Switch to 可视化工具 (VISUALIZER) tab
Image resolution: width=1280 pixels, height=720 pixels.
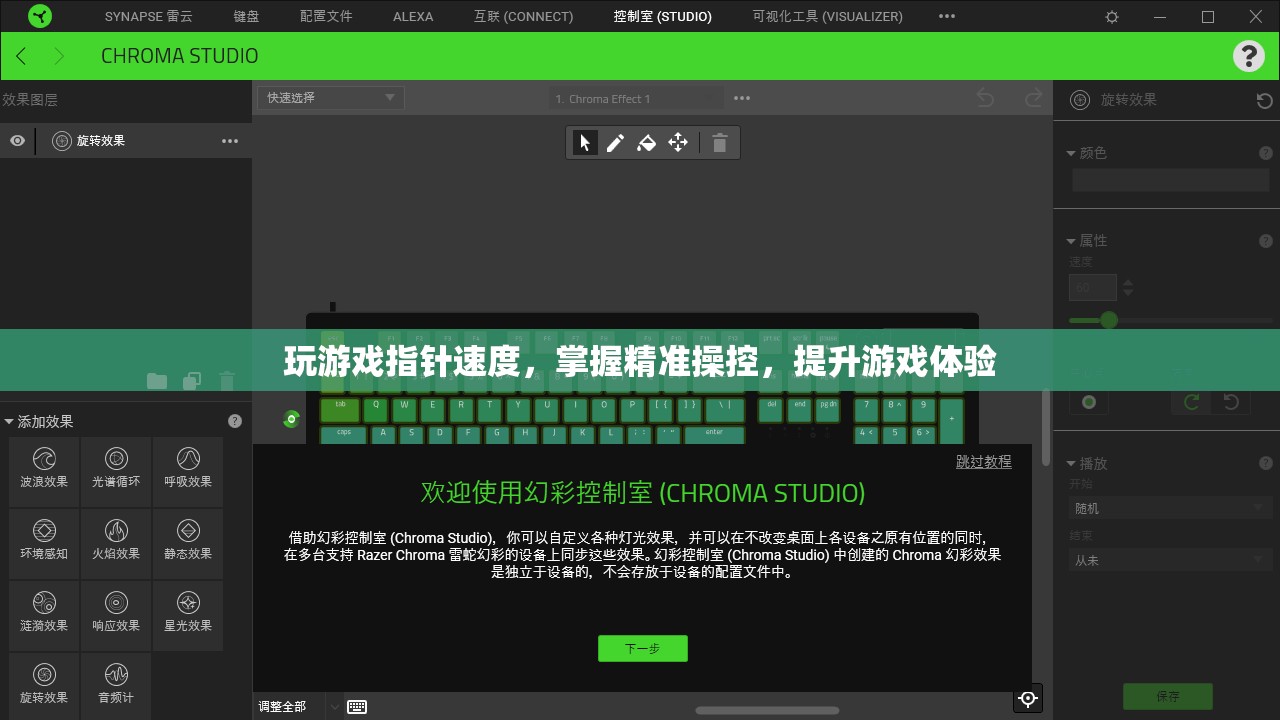pos(827,17)
